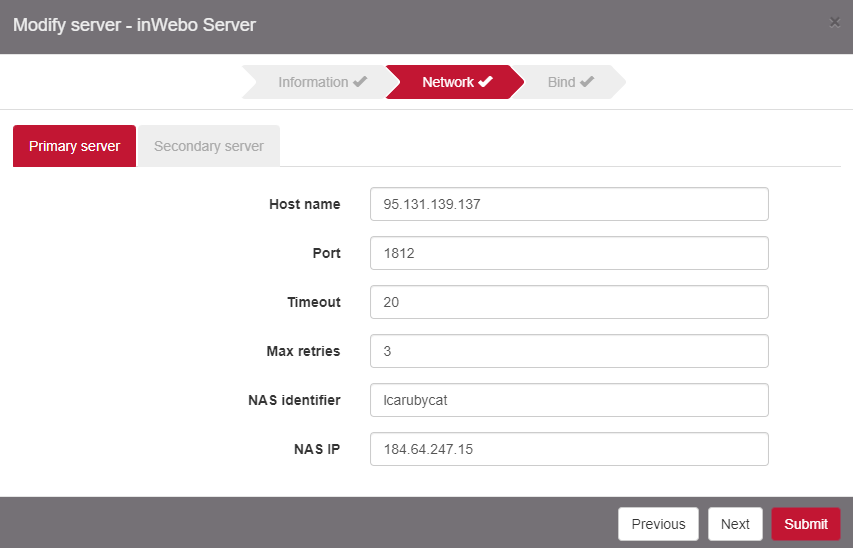Screen dimensions: 853x548
Task: Select the Primary server tab
Action: point(75,146)
